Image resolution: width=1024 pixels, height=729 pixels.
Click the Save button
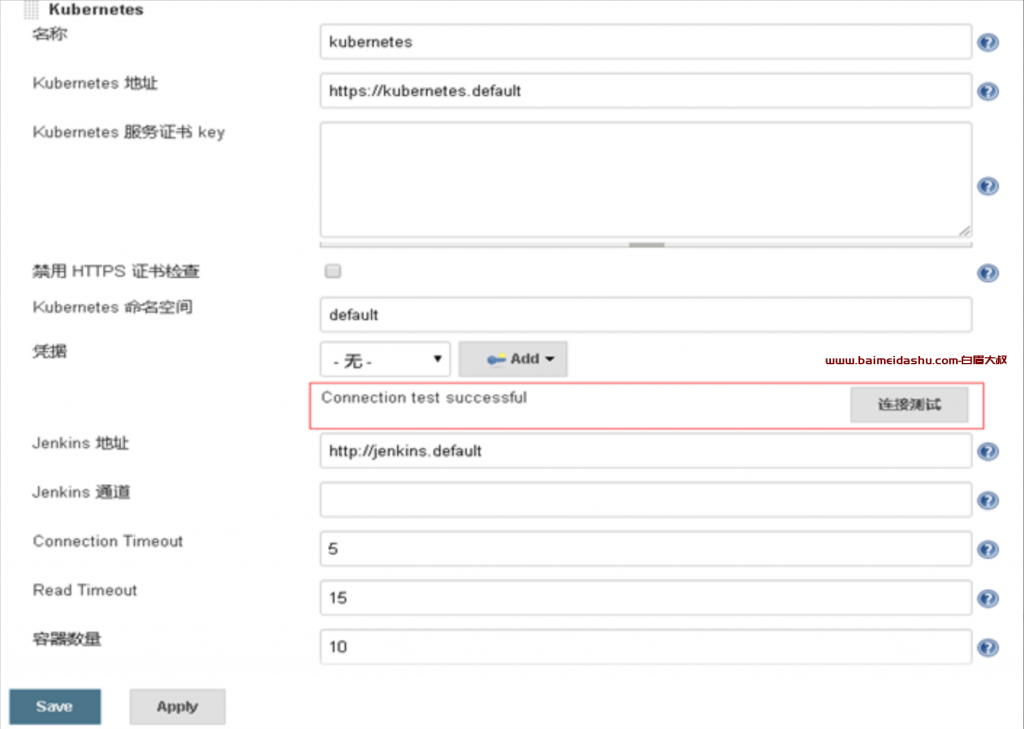click(x=54, y=706)
